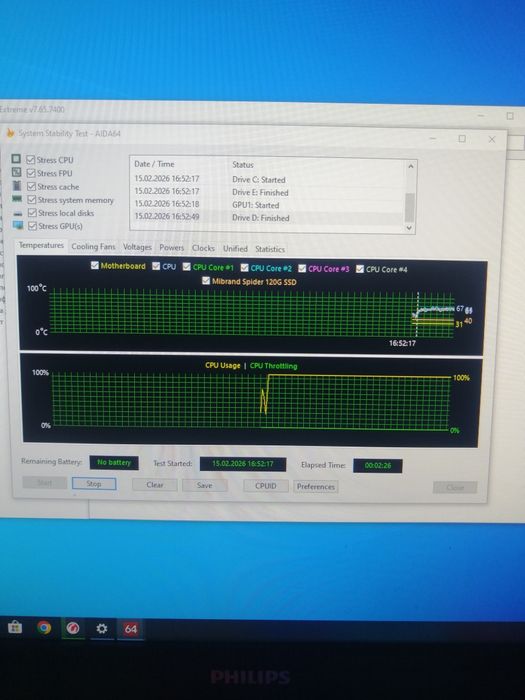The image size is (525, 700).
Task: Open the Settings gear in the taskbar
Action: [102, 629]
